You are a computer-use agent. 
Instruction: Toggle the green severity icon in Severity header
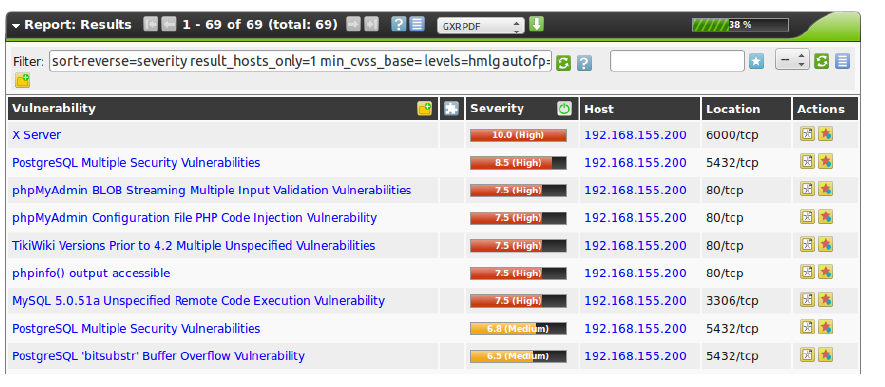pos(564,108)
